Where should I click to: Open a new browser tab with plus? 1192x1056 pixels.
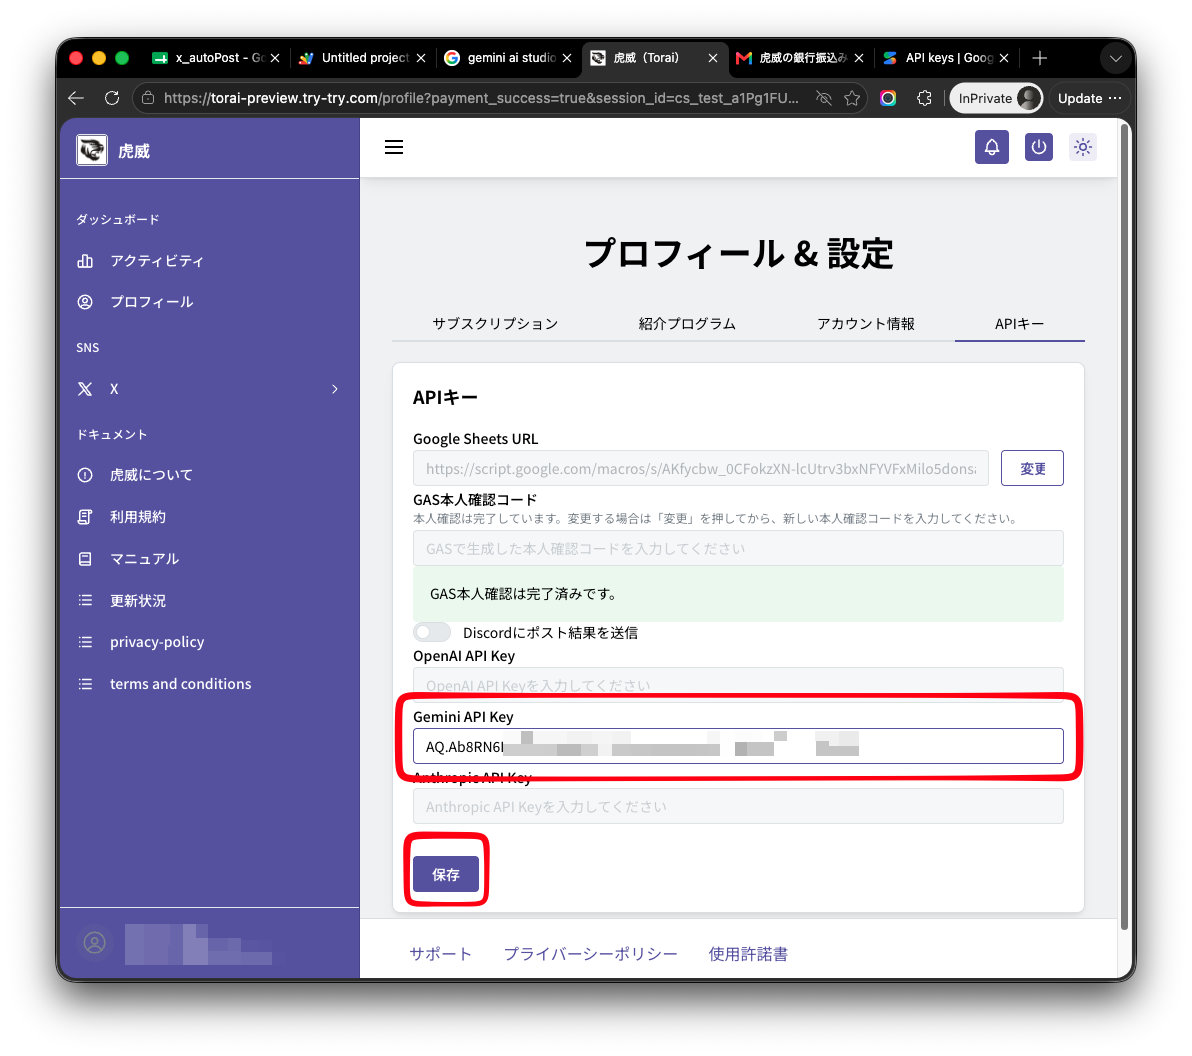click(x=1040, y=58)
